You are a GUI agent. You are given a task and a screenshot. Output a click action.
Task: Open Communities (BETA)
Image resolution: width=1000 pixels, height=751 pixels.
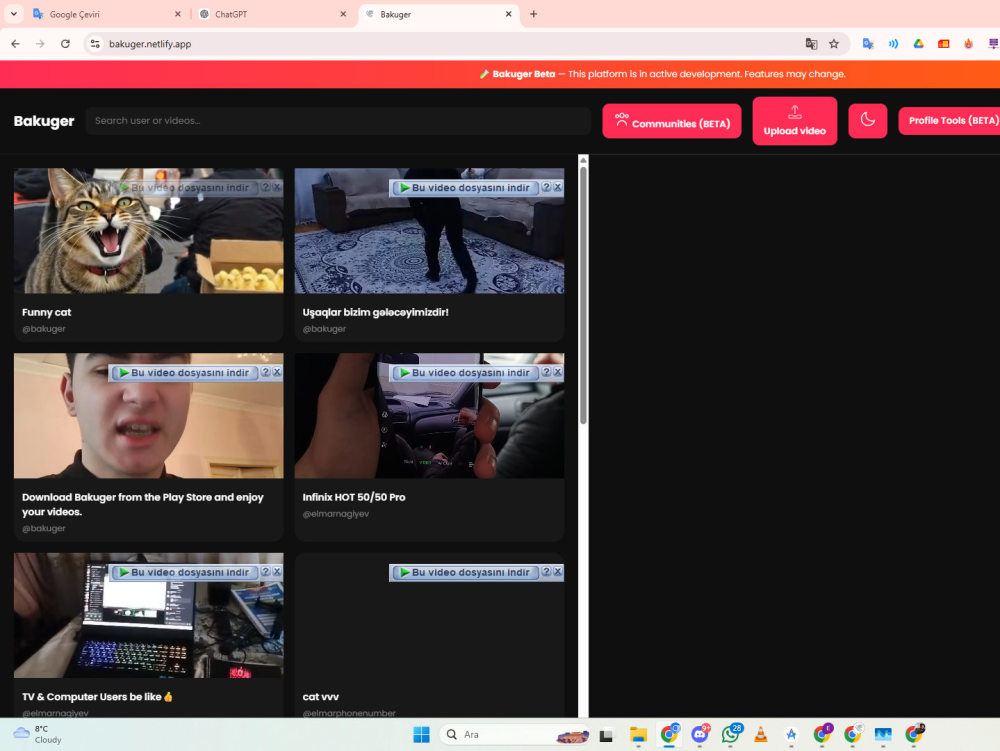672,120
